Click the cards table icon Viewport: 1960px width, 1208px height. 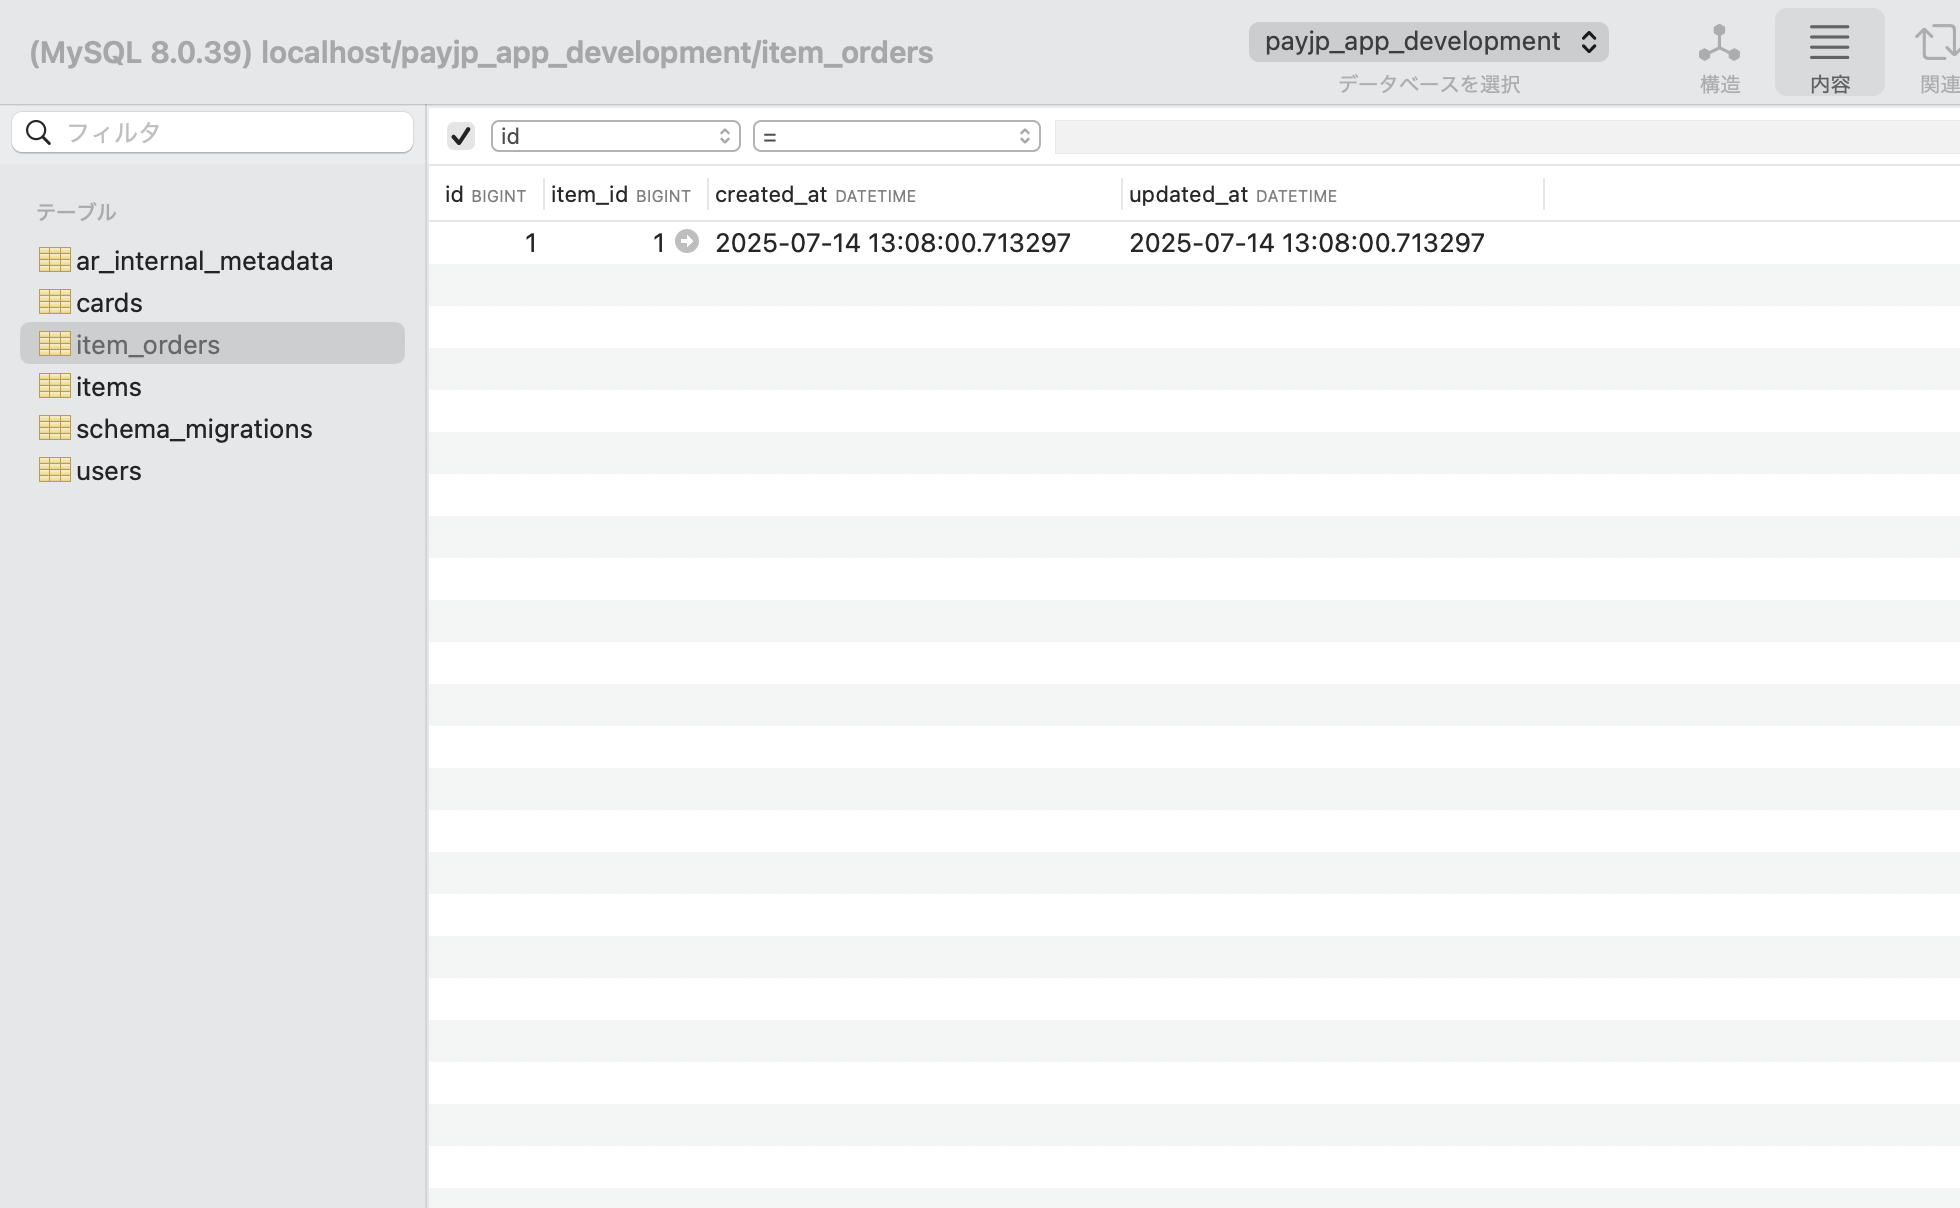(55, 302)
